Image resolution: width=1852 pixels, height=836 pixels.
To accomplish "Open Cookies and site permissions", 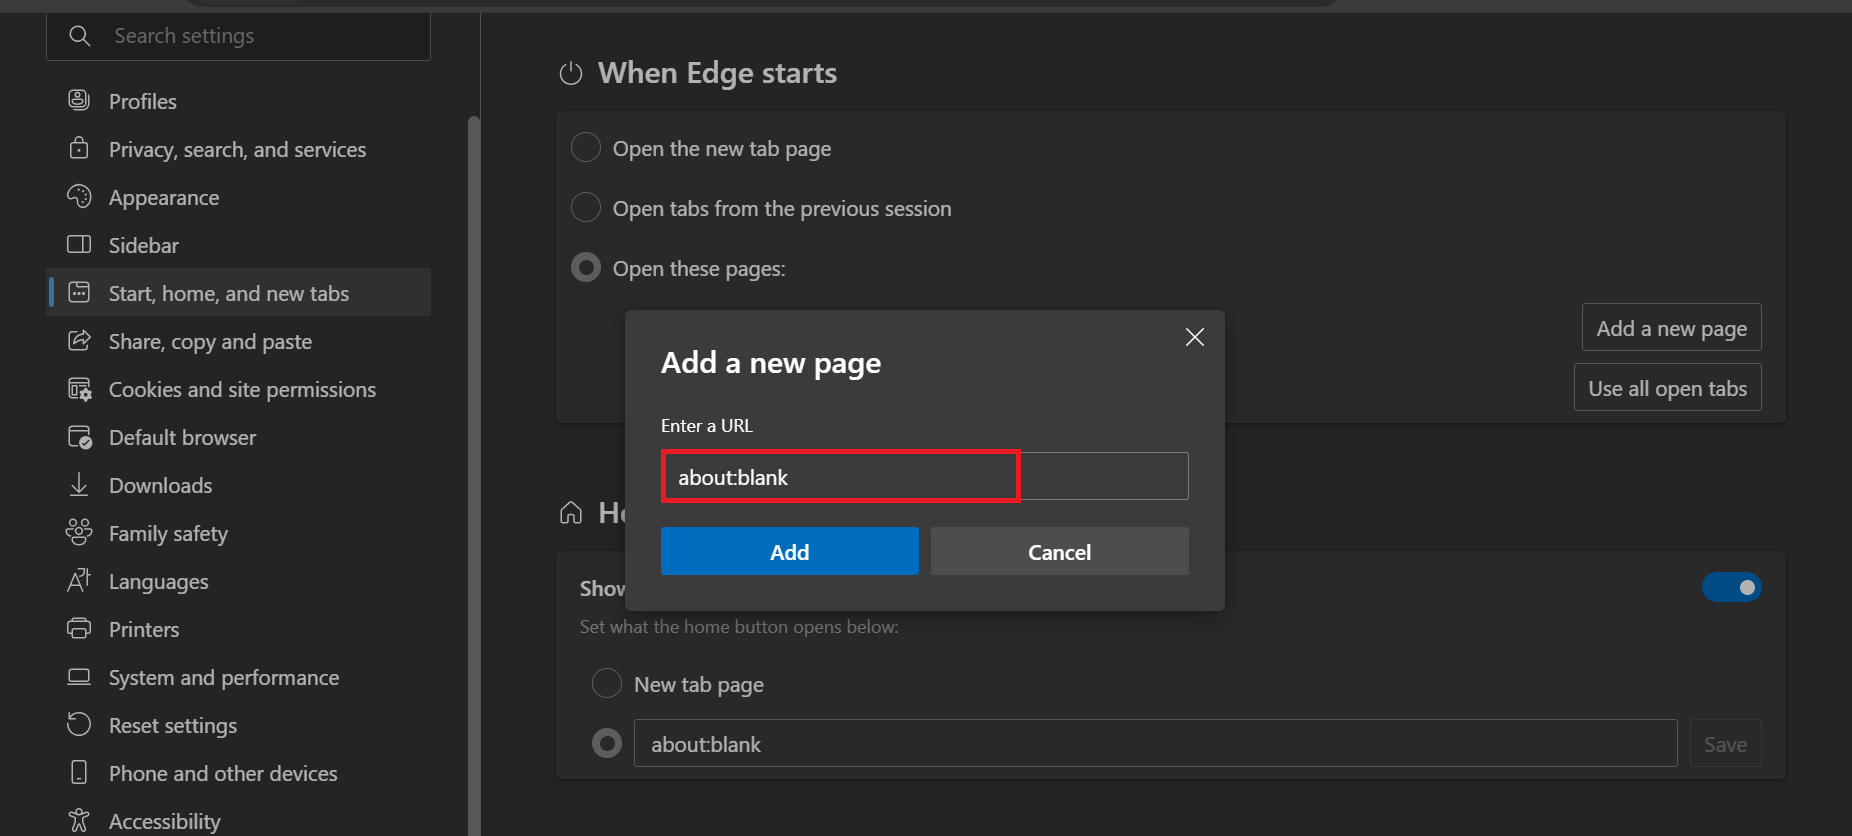I will click(238, 389).
